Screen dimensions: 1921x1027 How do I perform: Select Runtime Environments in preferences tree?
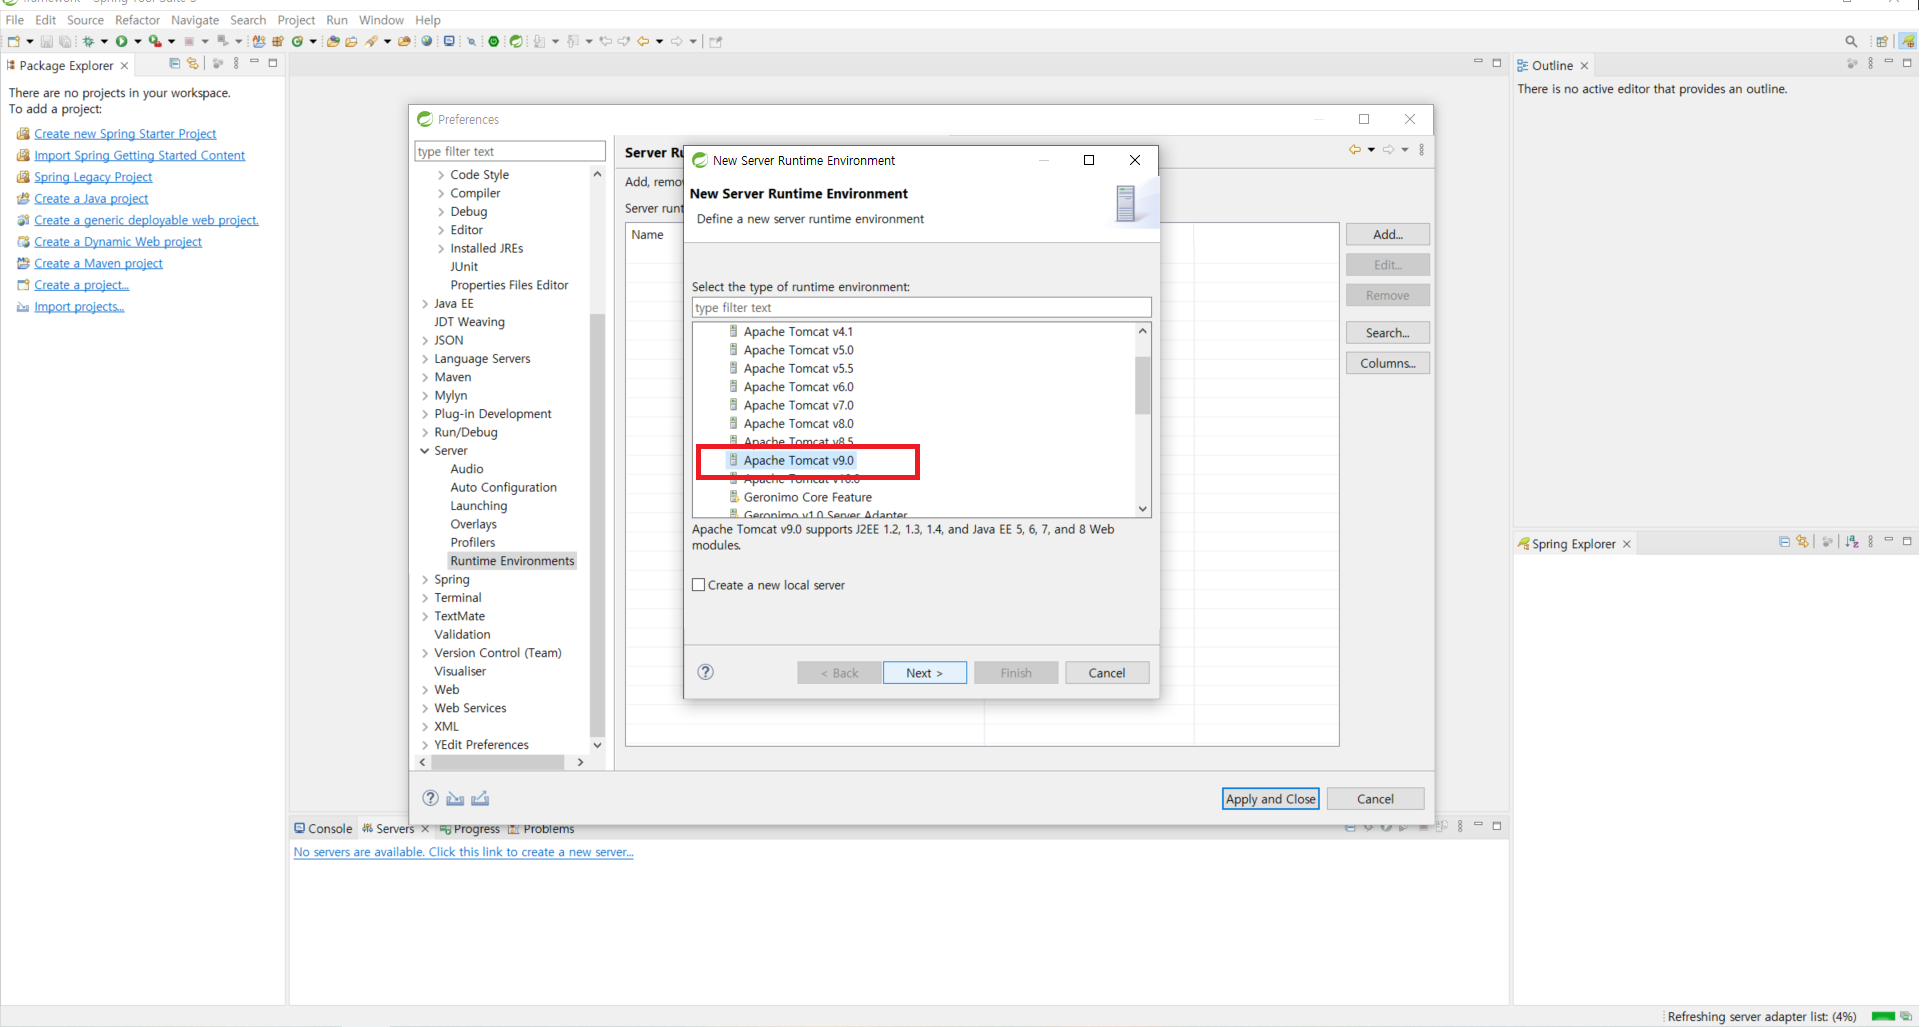pyautogui.click(x=512, y=561)
